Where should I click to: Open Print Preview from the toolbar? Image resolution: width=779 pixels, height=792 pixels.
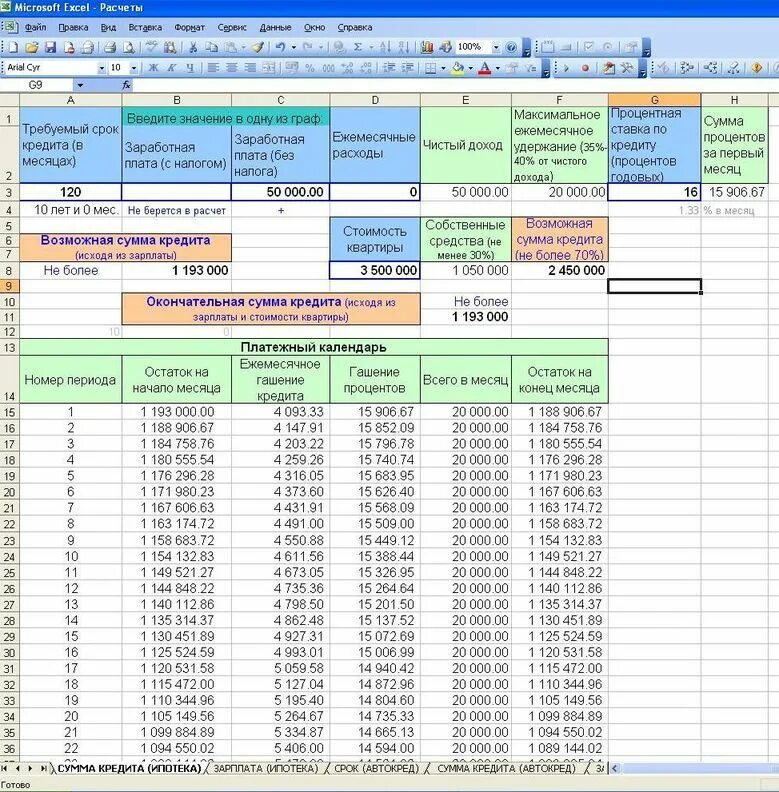click(x=129, y=47)
